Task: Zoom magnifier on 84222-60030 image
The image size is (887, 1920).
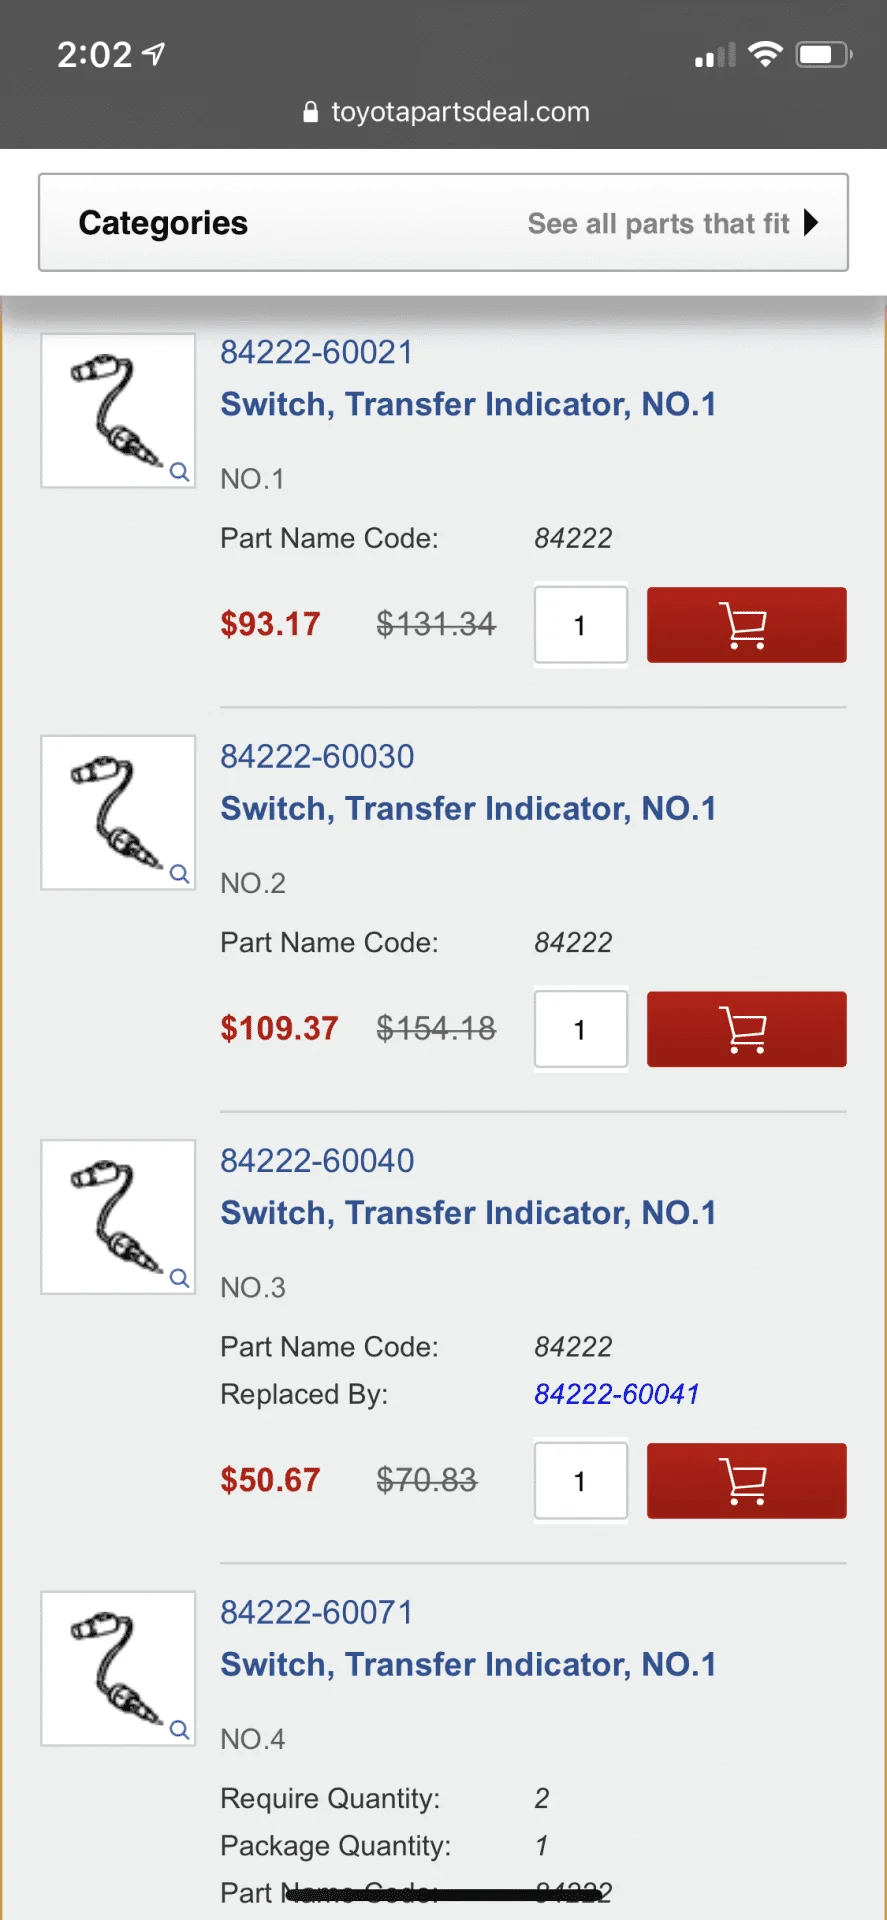Action: [x=179, y=874]
